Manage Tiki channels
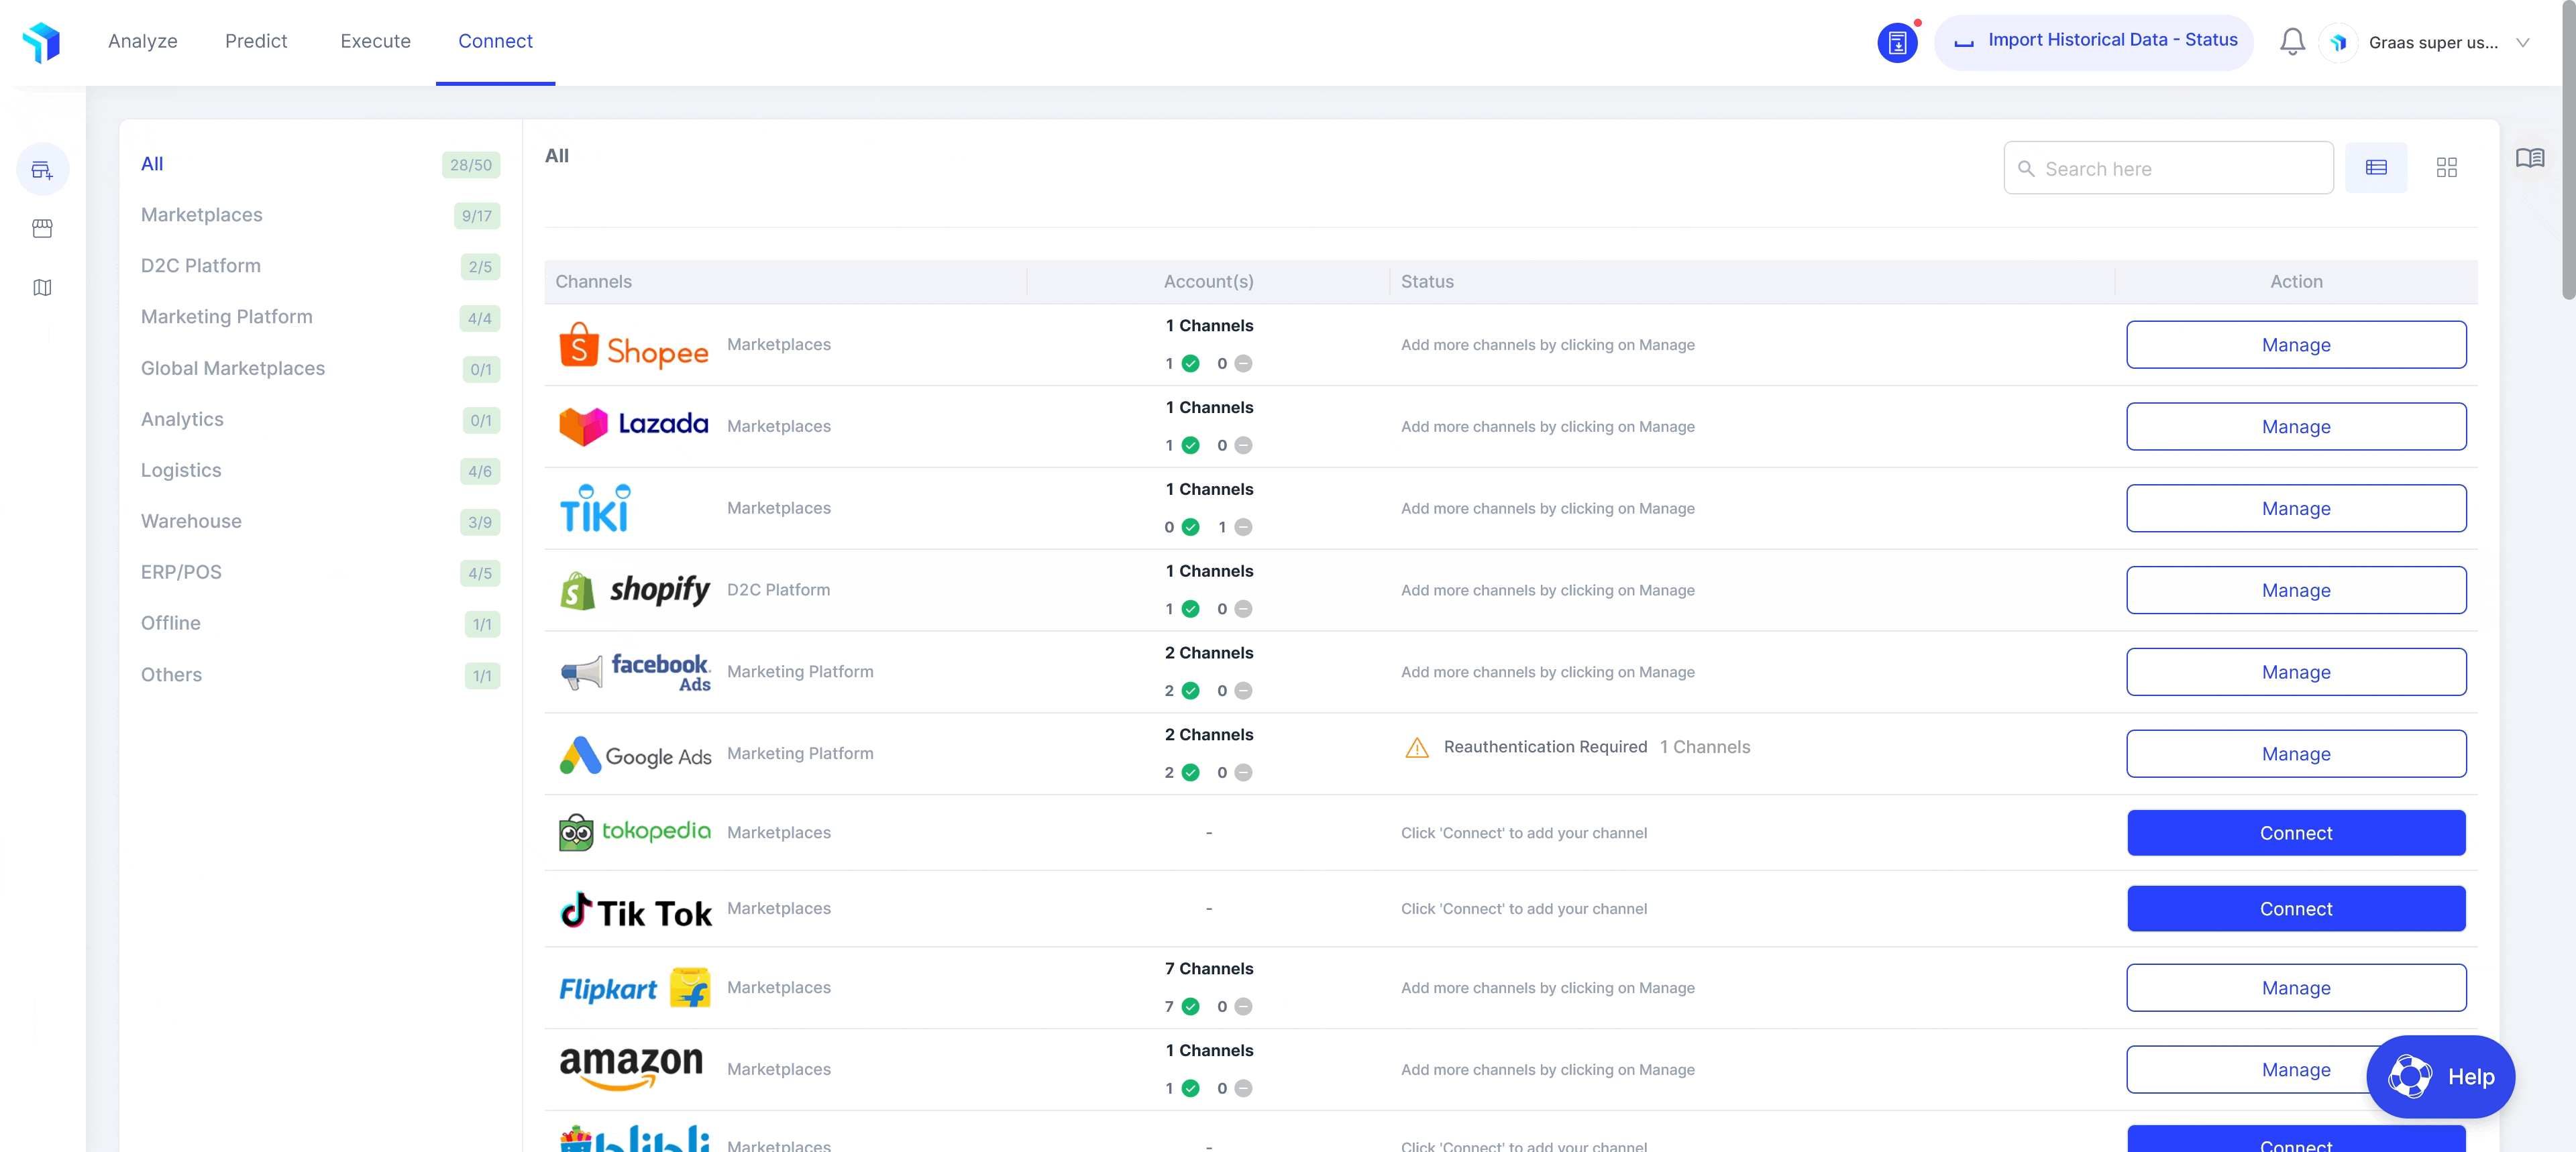The height and width of the screenshot is (1152, 2576). [x=2296, y=509]
